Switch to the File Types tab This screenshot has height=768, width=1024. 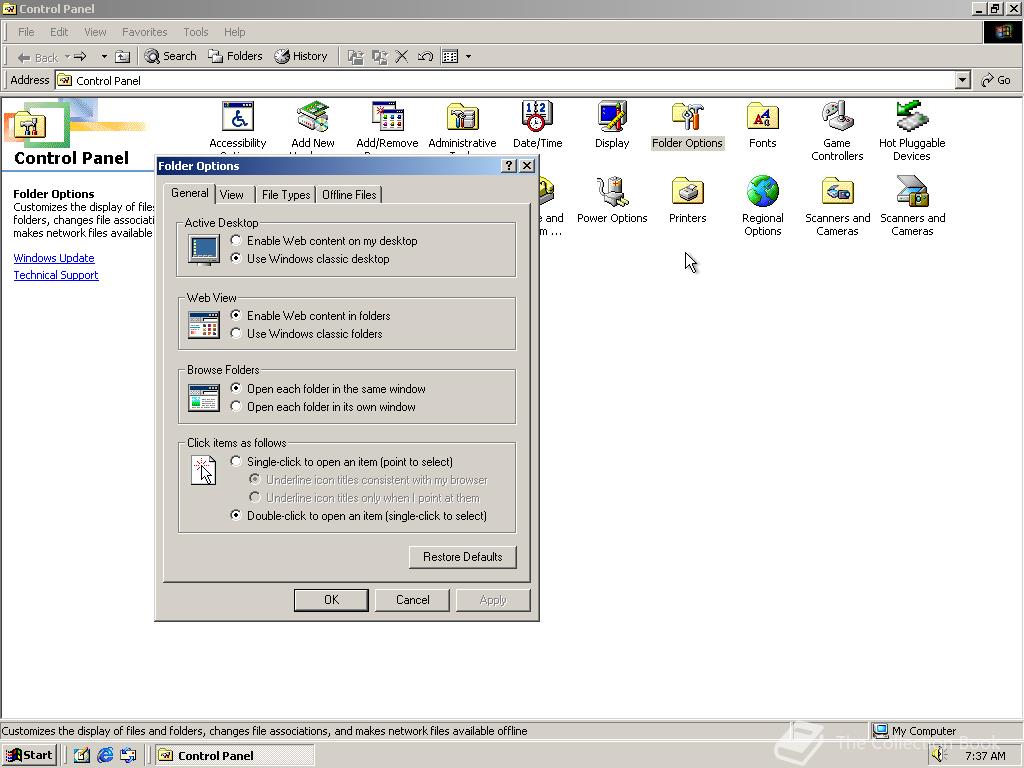coord(285,195)
